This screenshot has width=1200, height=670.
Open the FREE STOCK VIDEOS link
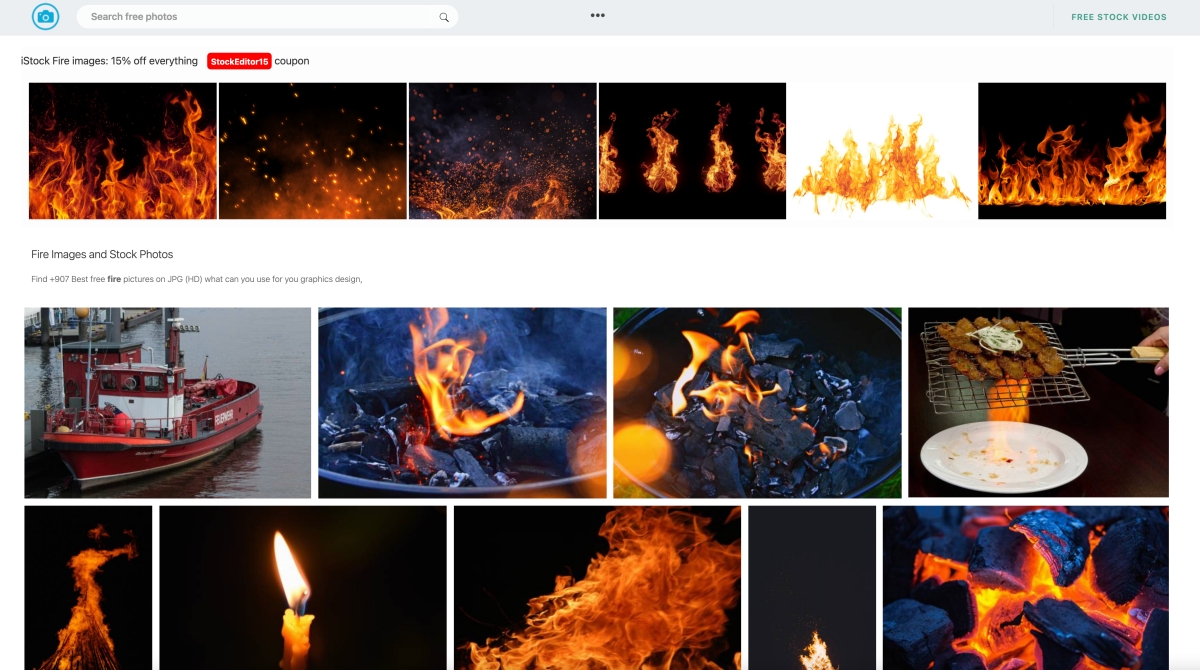click(x=1119, y=17)
